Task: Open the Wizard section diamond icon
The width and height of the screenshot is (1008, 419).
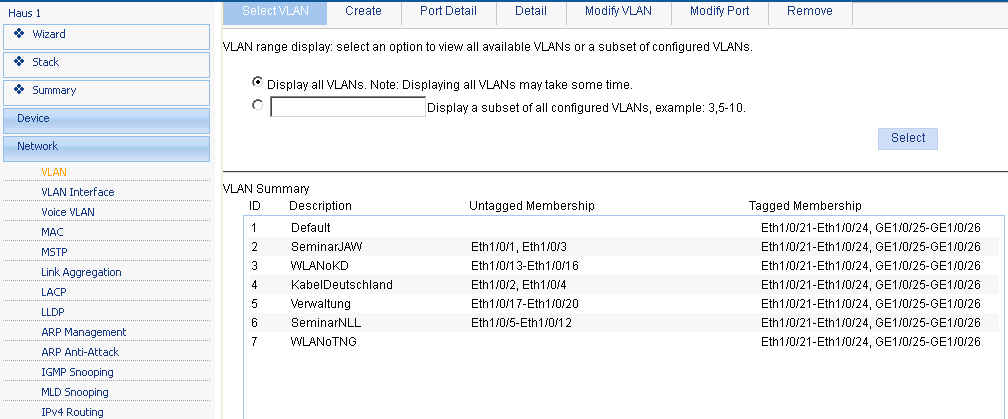Action: [x=19, y=33]
